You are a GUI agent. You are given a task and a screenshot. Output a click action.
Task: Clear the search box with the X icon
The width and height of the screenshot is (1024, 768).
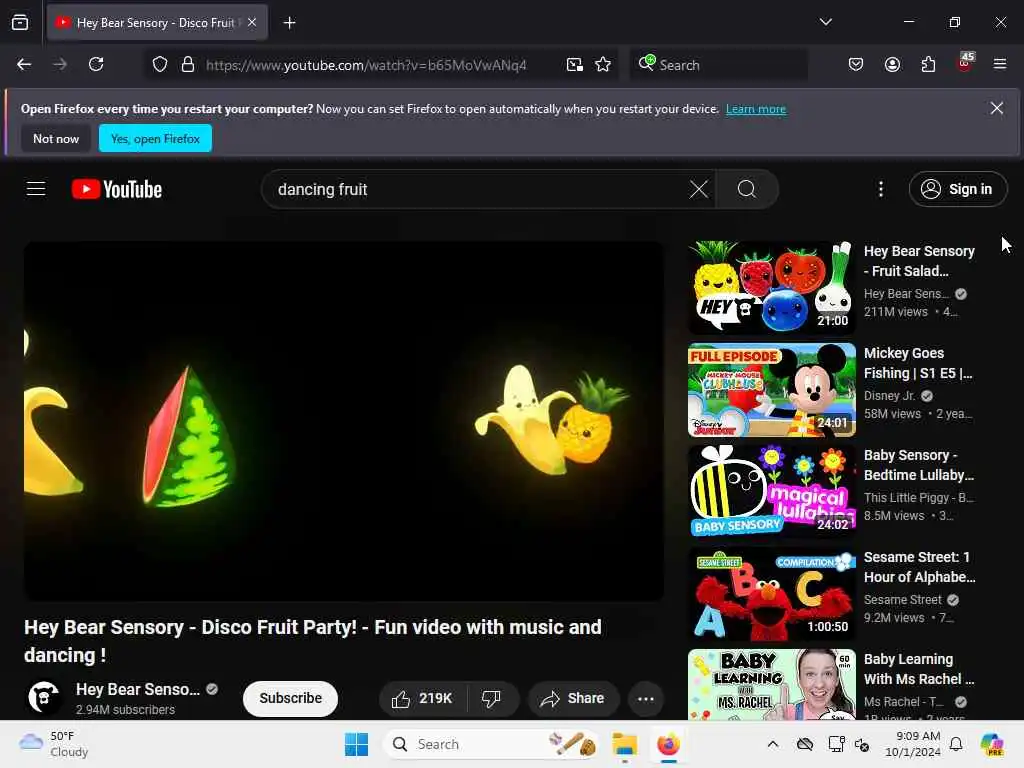[699, 189]
